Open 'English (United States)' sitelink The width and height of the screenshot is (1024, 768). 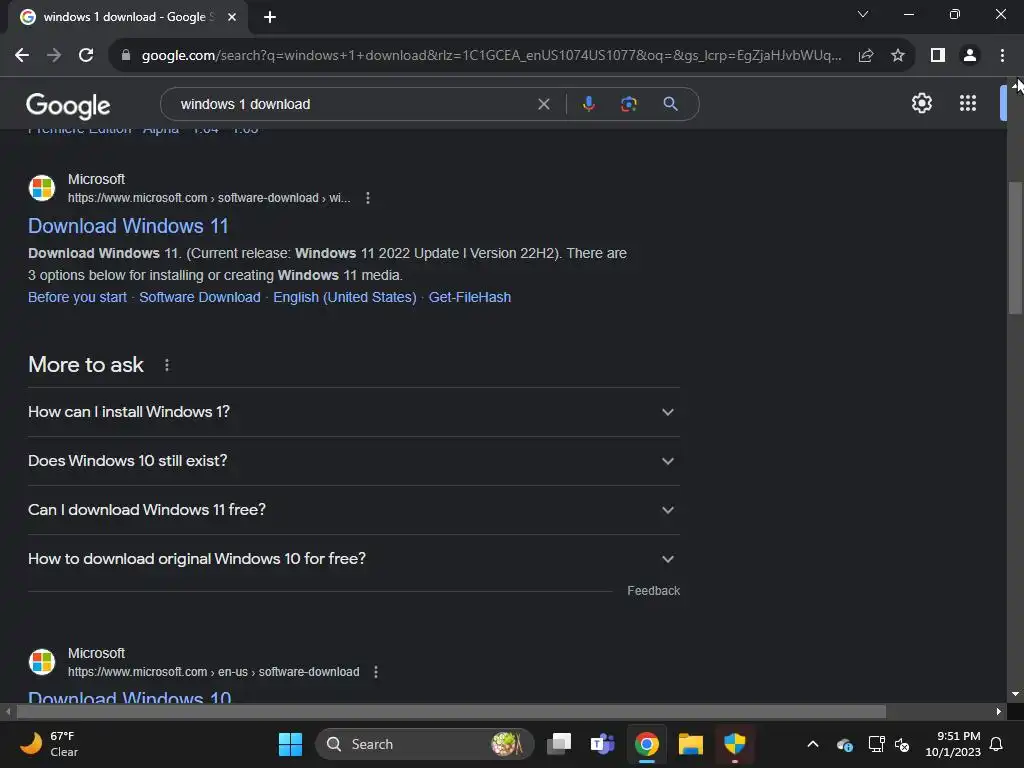point(345,297)
